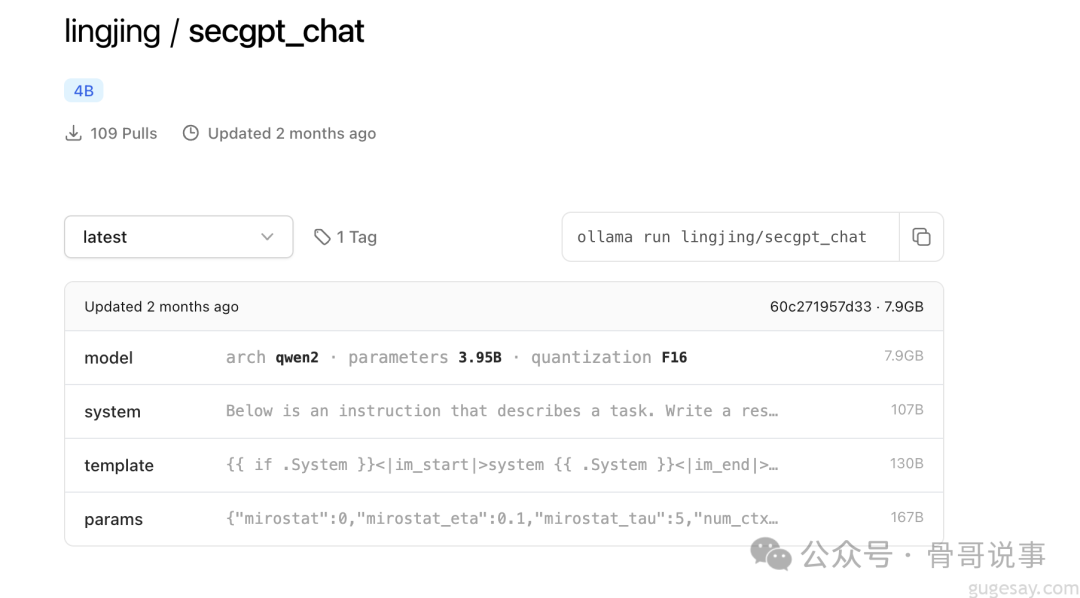This screenshot has width=1080, height=598.
Task: Click the secgpt_chat model title
Action: [x=276, y=32]
